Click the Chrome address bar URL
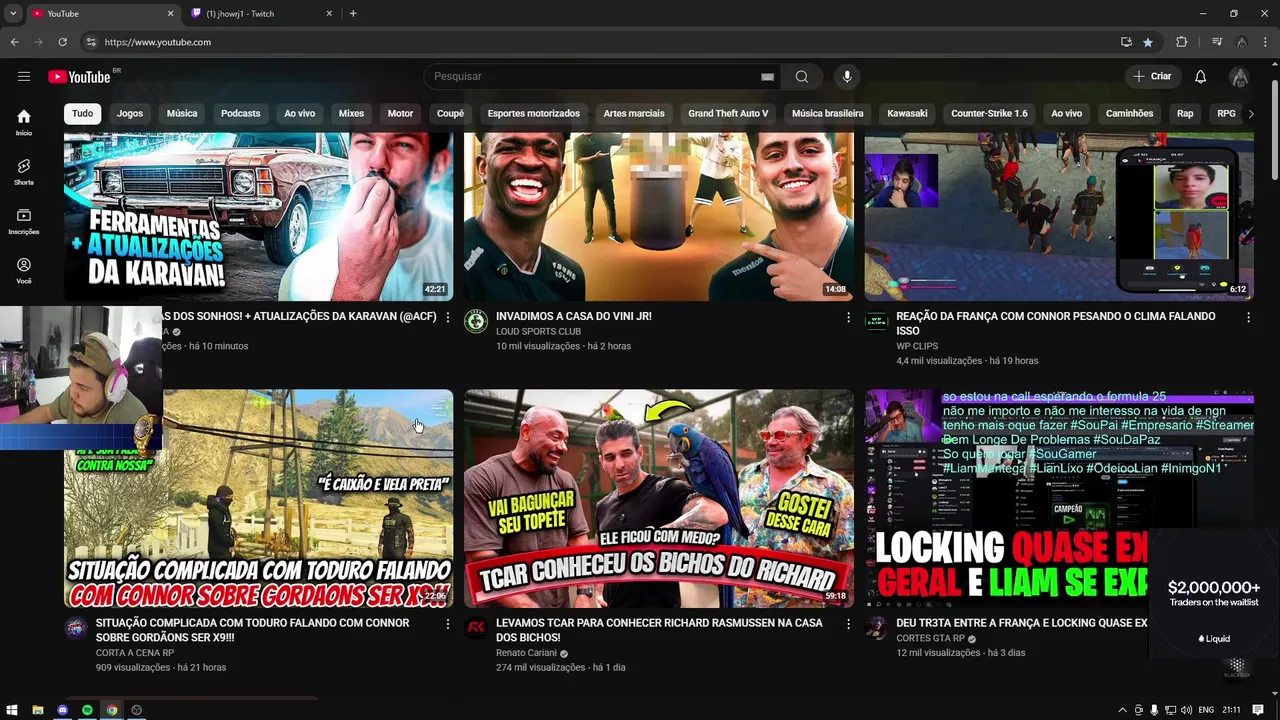This screenshot has width=1280, height=720. click(157, 42)
